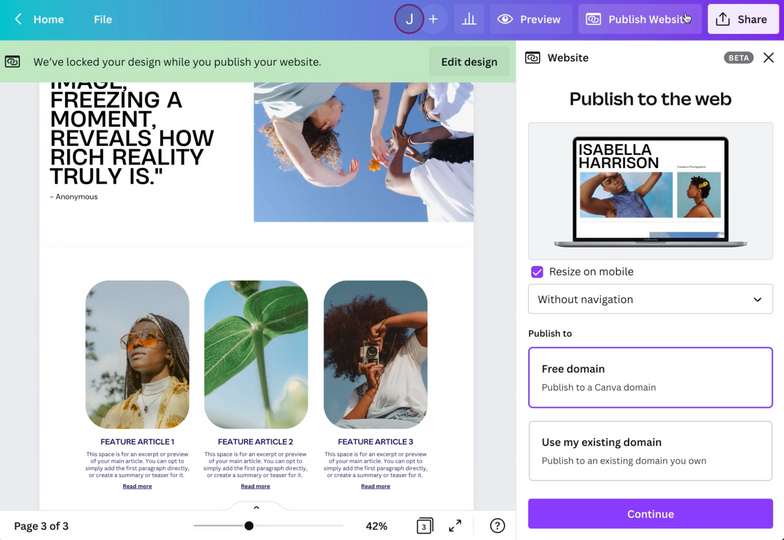Image resolution: width=784 pixels, height=540 pixels.
Task: Click the Edit design button
Action: pyautogui.click(x=469, y=62)
